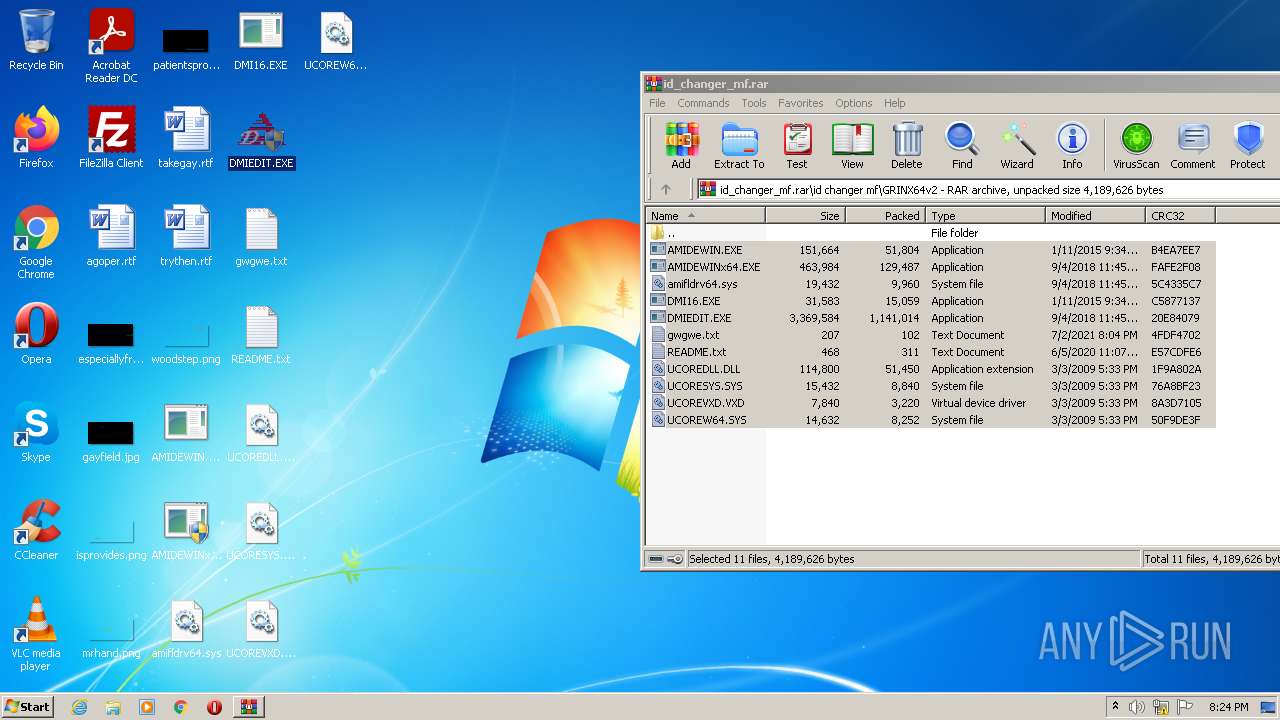1280x720 pixels.
Task: Show hidden system tray icons
Action: [1116, 707]
